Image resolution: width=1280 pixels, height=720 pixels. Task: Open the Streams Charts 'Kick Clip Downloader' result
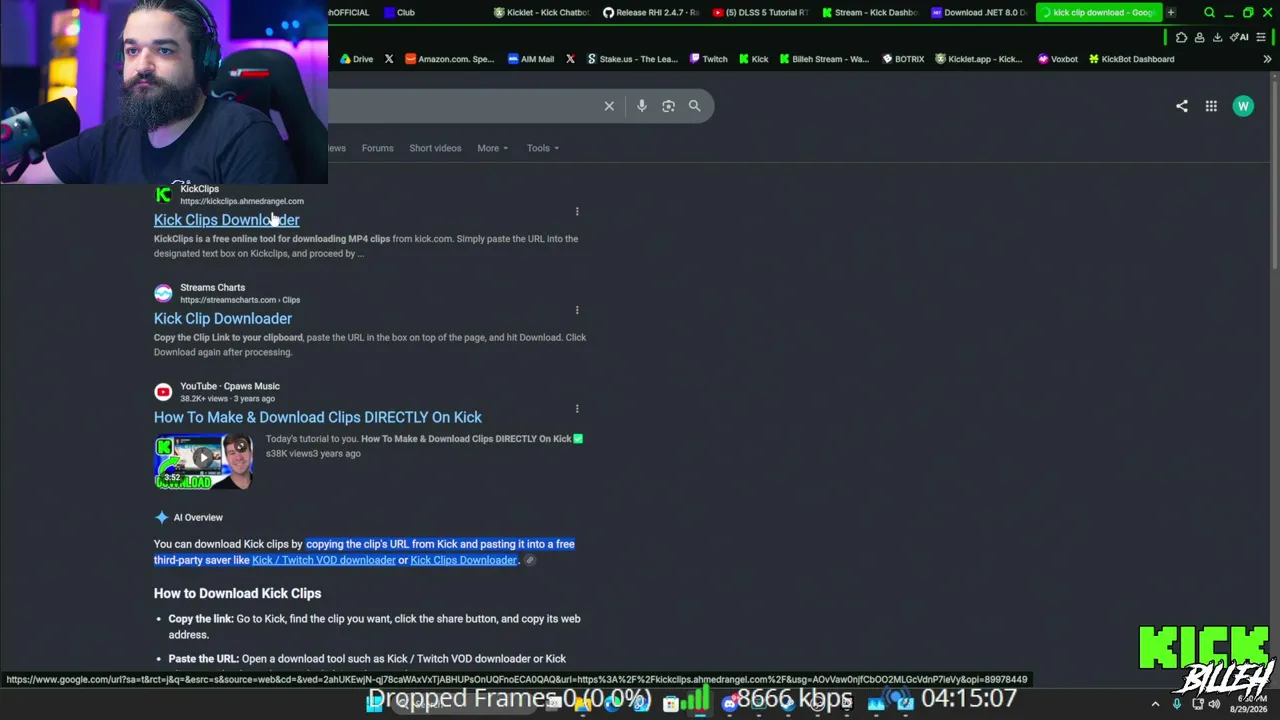coord(223,319)
